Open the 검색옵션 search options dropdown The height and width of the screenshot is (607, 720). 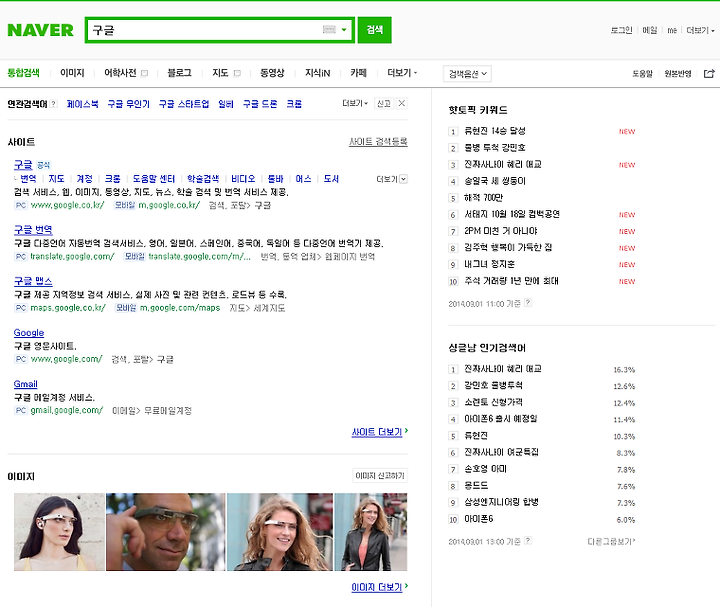467,73
